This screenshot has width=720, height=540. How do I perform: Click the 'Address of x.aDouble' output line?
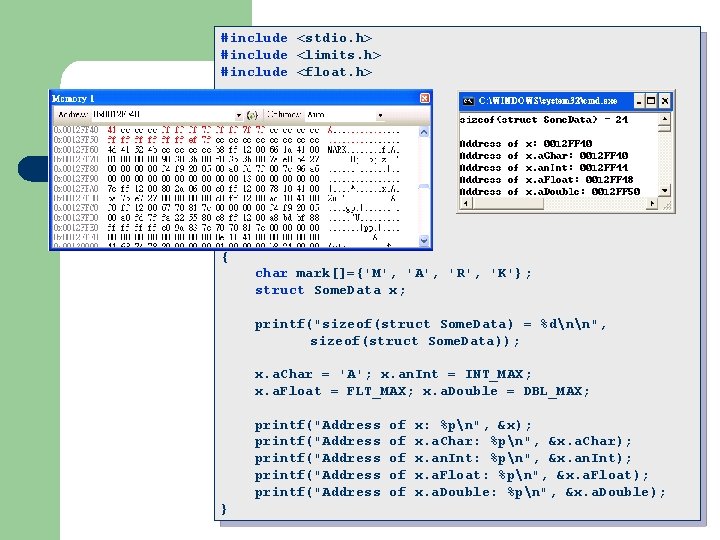coord(550,191)
